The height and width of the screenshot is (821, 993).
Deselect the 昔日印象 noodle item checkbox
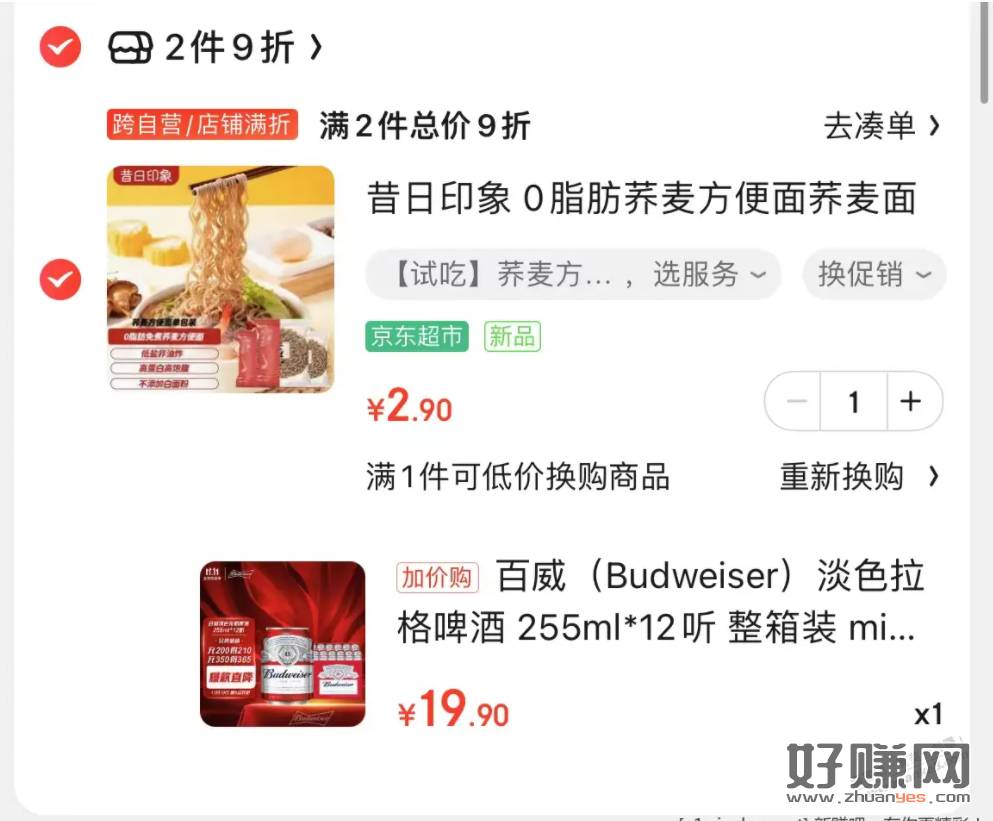tap(60, 279)
